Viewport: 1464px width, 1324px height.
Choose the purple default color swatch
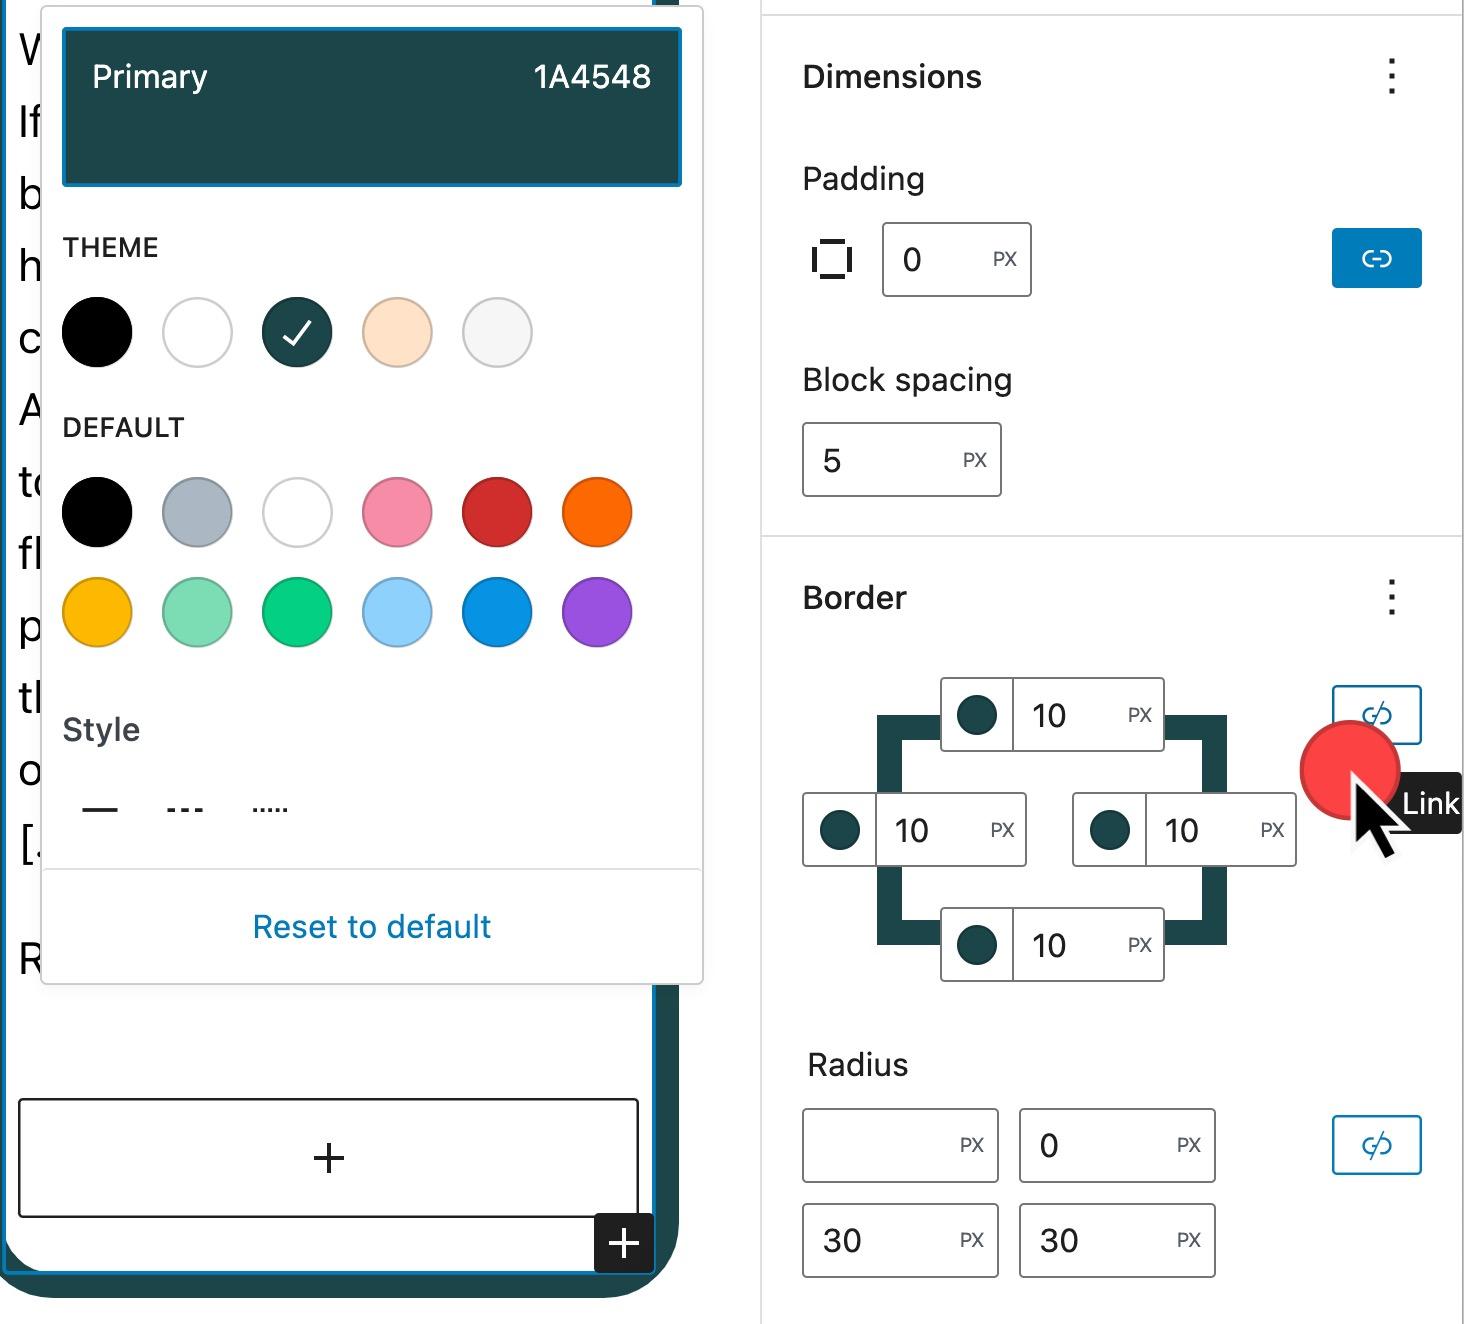pyautogui.click(x=597, y=612)
